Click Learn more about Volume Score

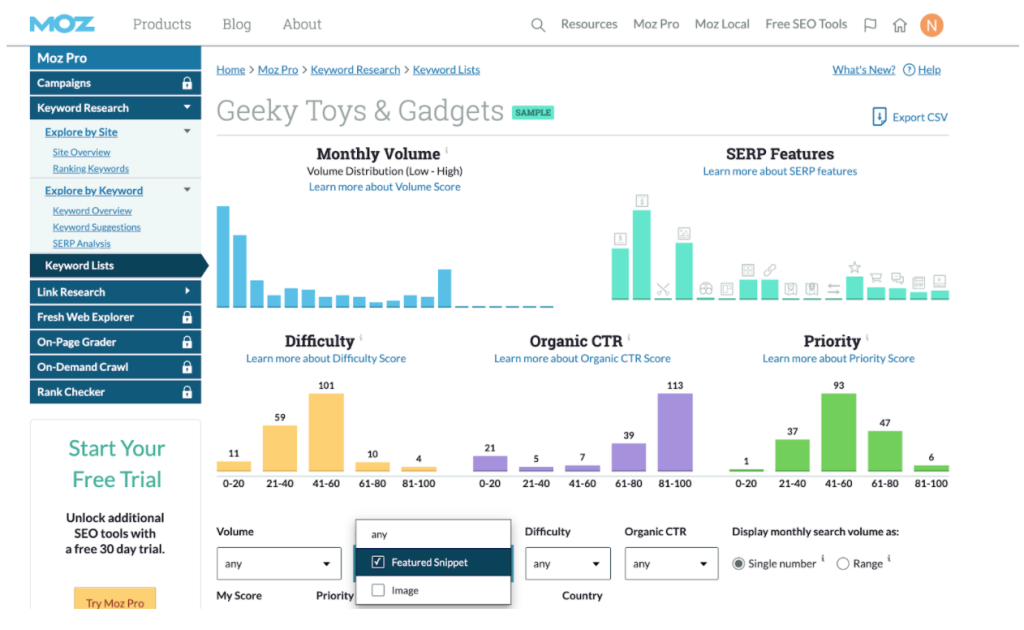click(385, 187)
